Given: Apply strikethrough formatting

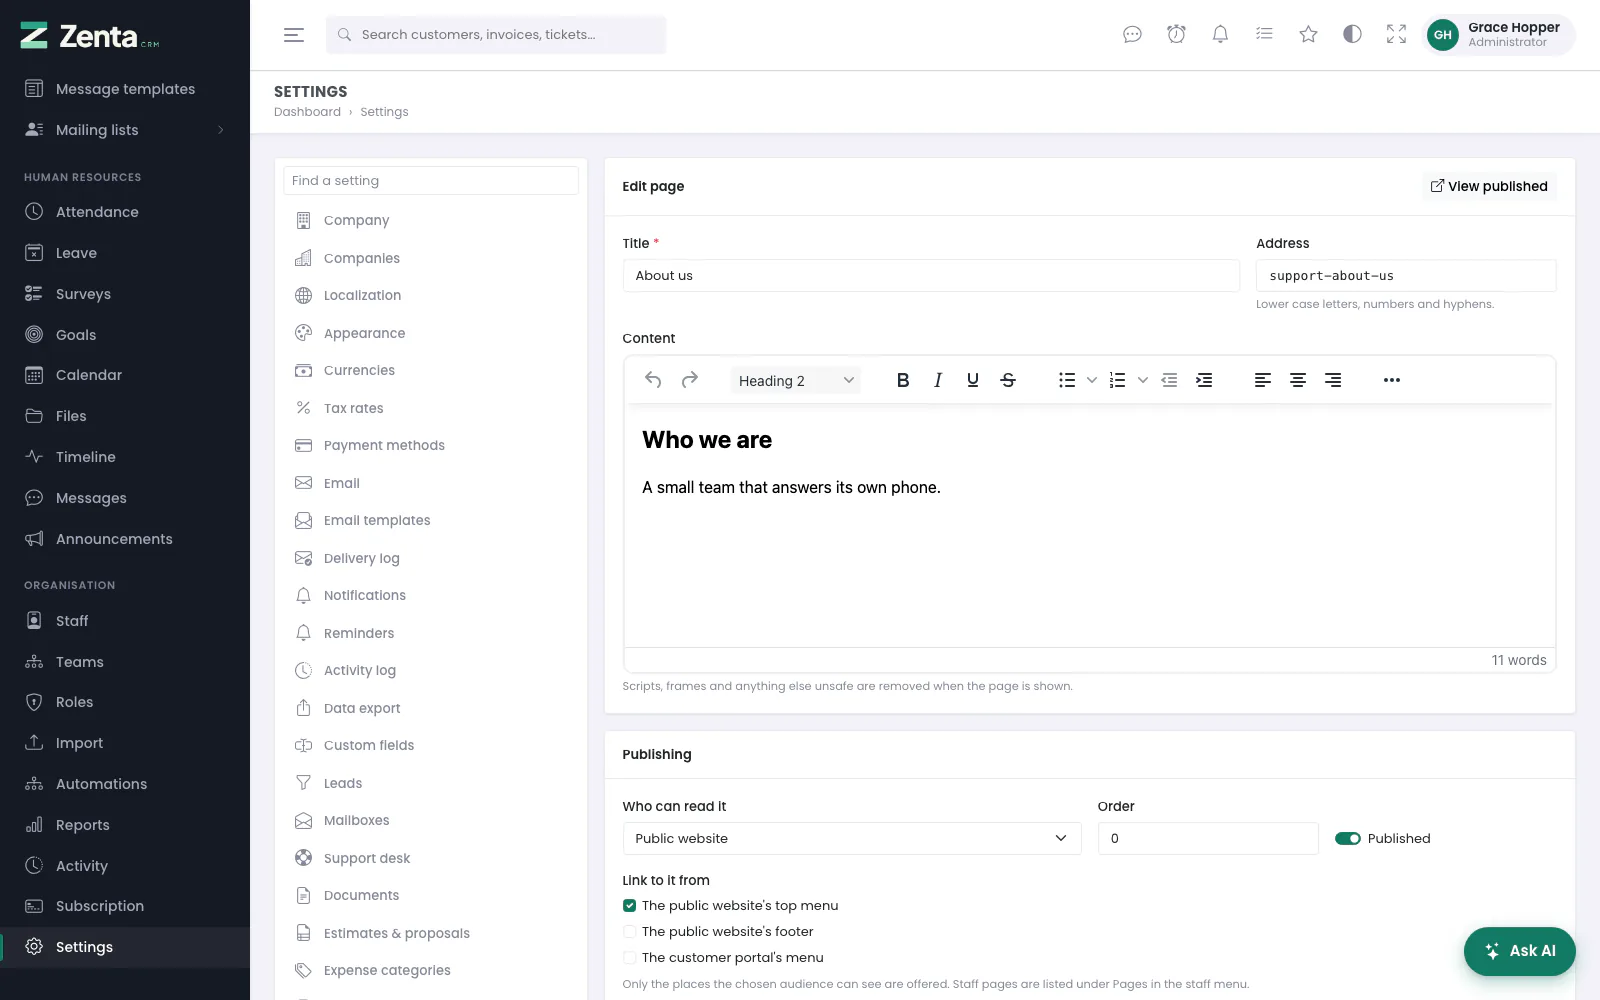Looking at the screenshot, I should [1008, 380].
